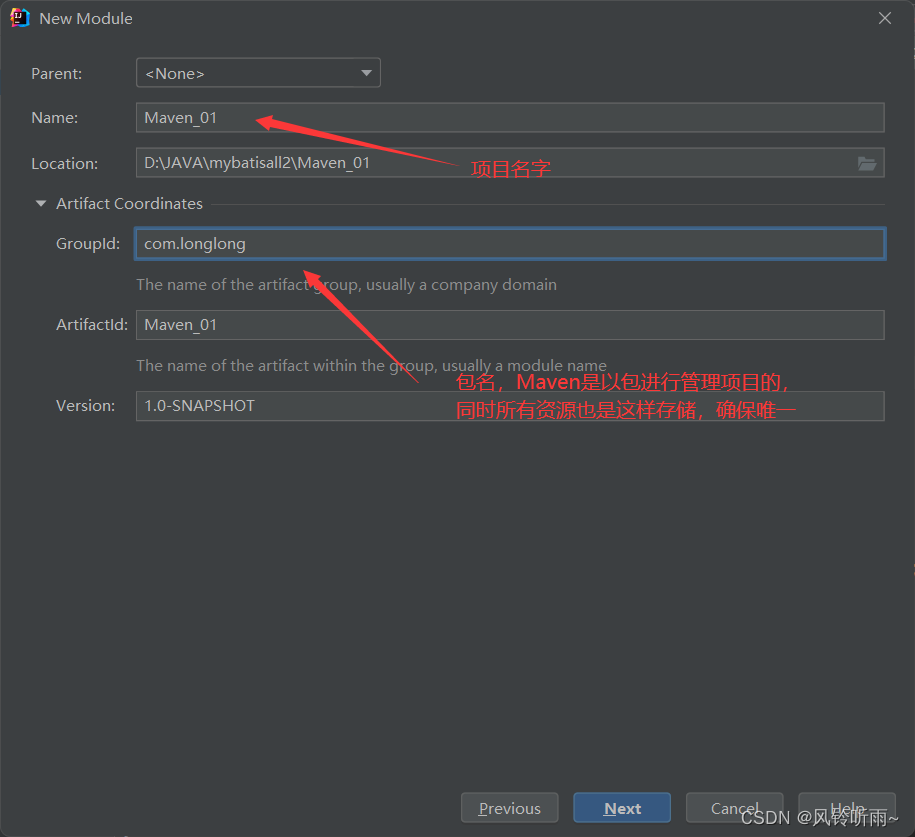Click the red 项目名字 annotation text
915x837 pixels.
[x=511, y=170]
